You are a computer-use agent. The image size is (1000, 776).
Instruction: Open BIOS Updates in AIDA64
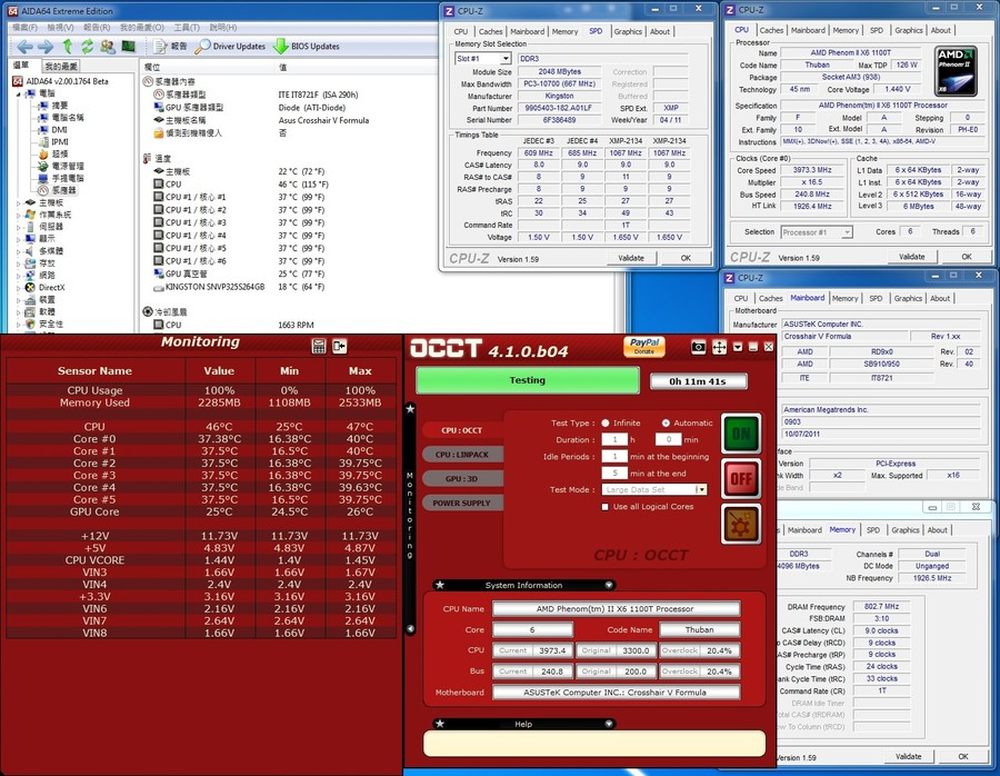(x=307, y=46)
